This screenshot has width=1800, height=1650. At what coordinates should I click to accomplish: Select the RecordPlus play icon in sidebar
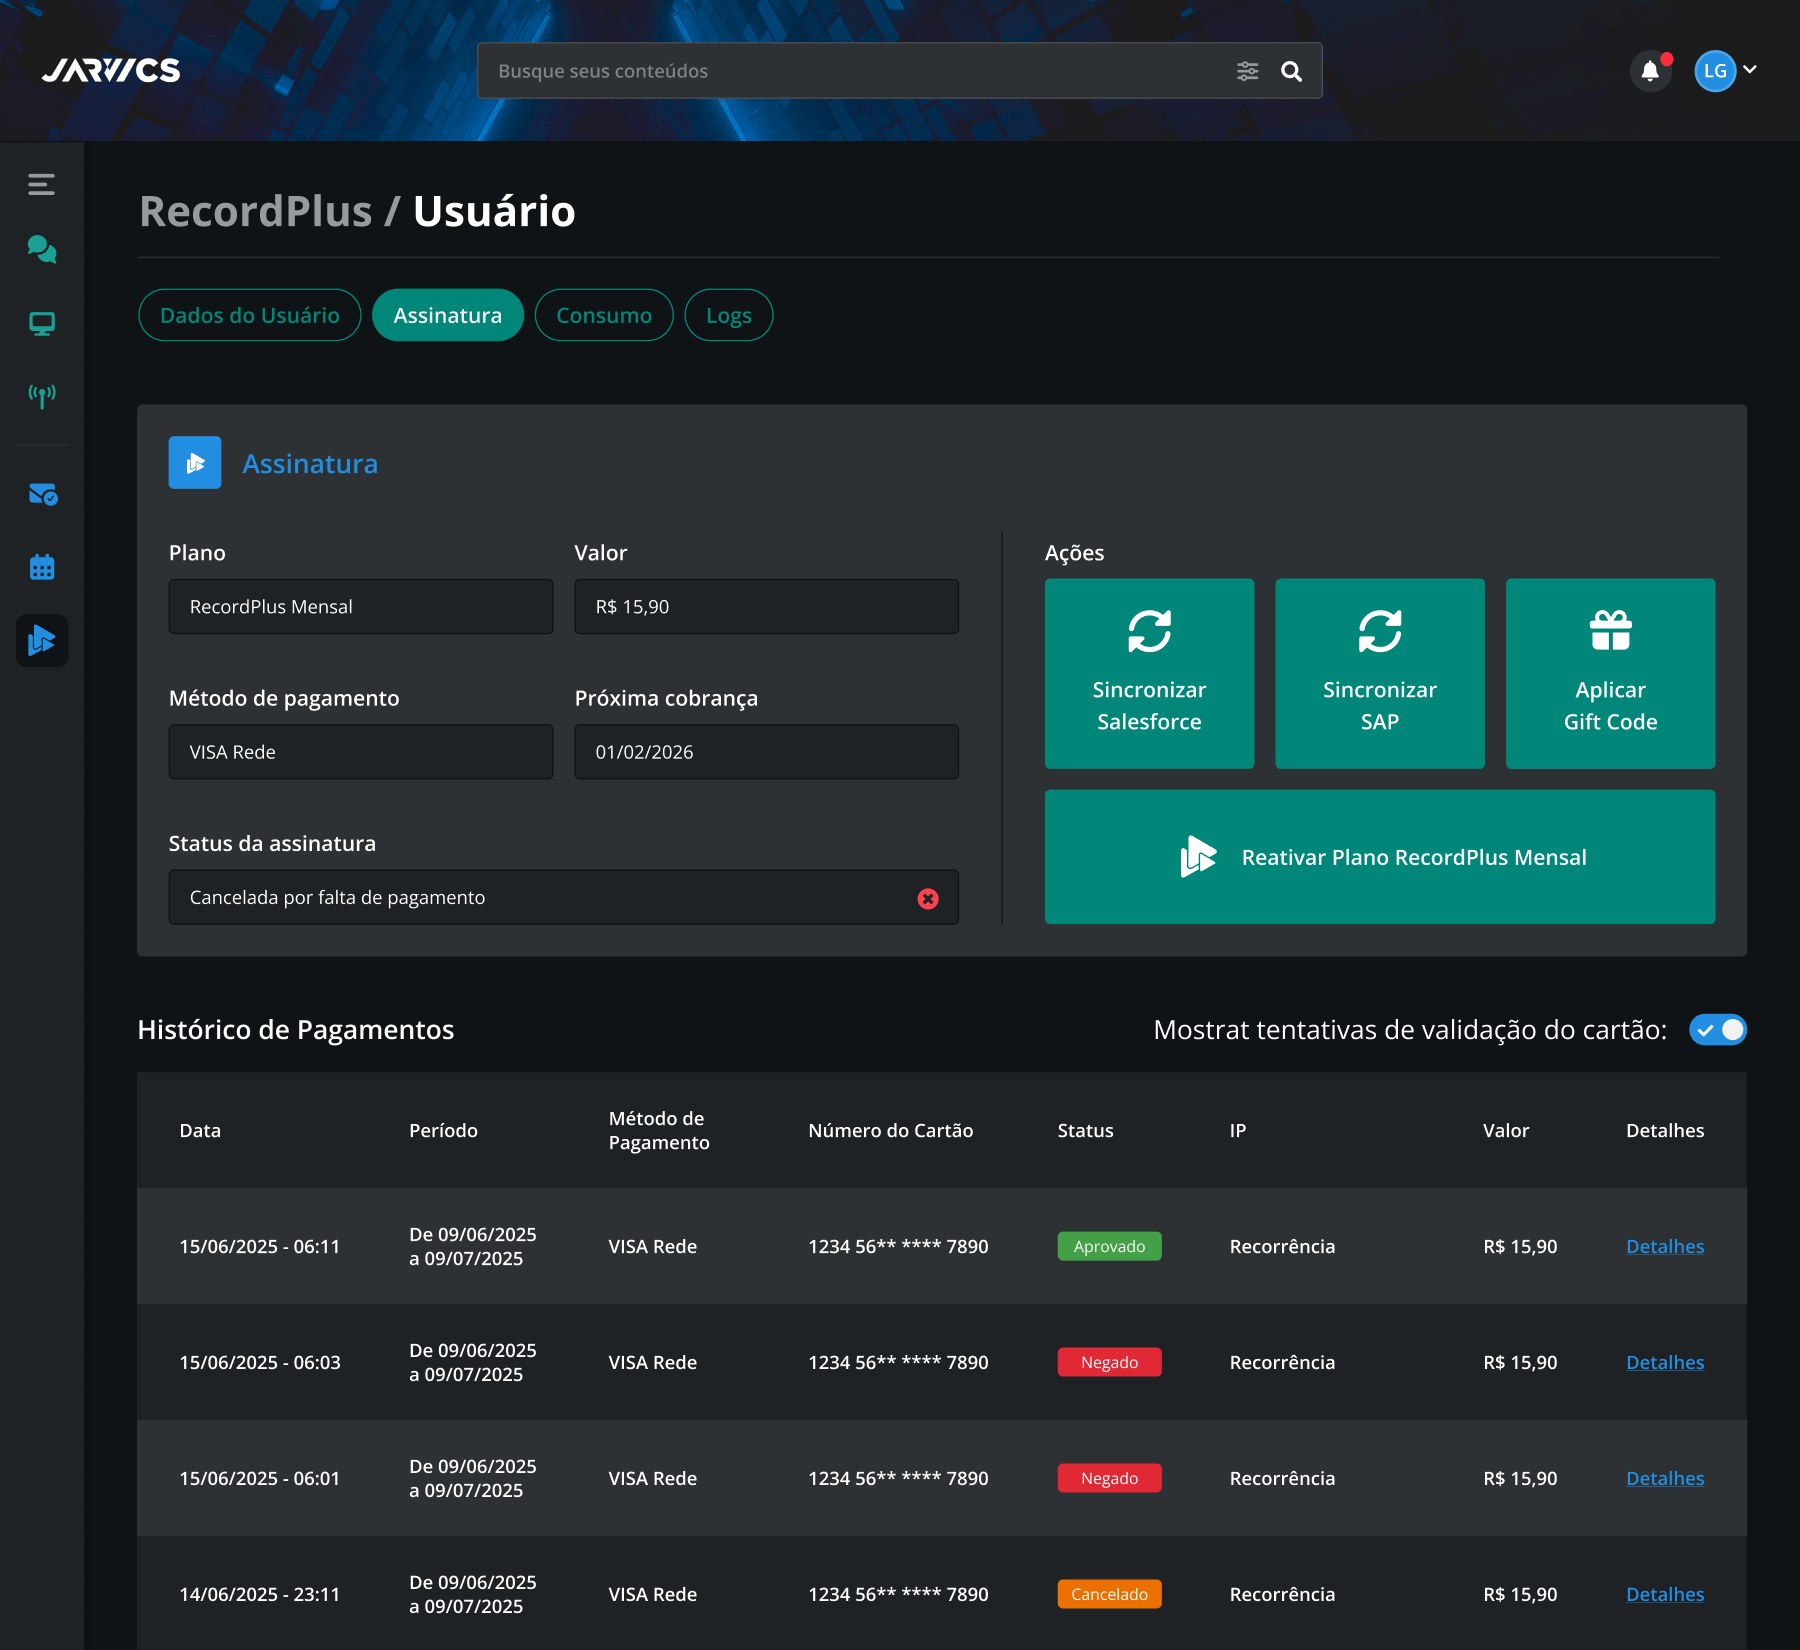(42, 640)
